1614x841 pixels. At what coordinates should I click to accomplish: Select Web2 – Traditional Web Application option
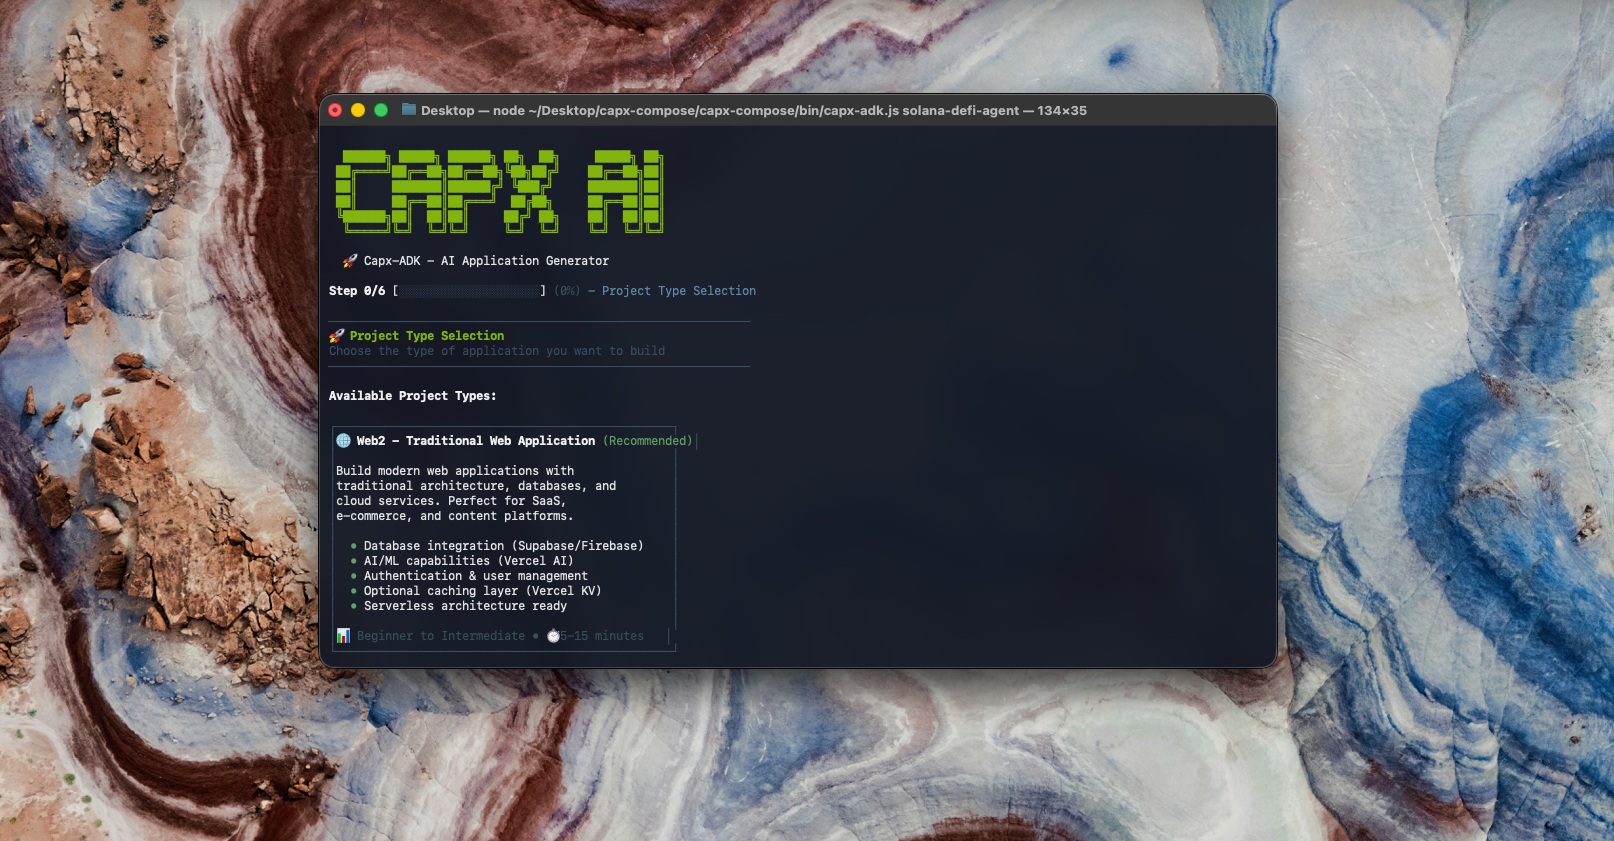coord(476,441)
